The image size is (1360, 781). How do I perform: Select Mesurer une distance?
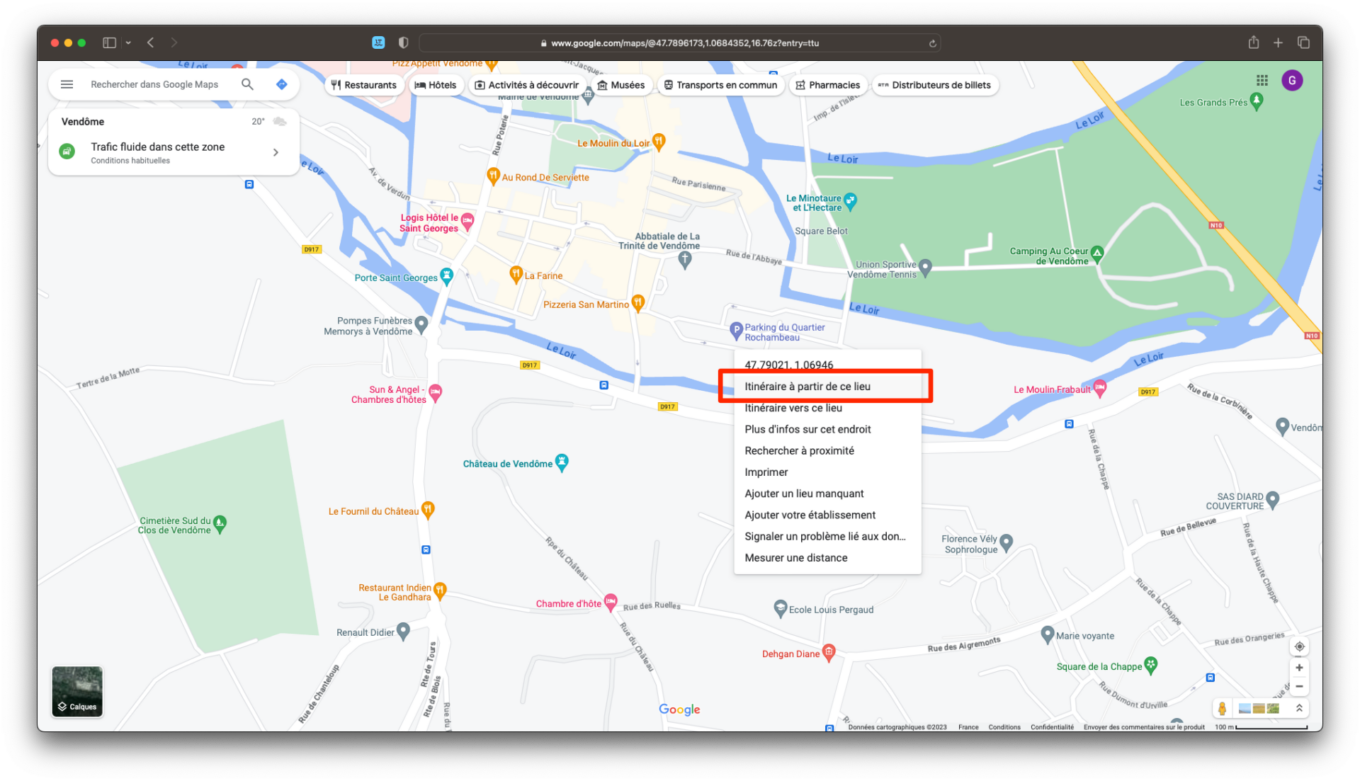pyautogui.click(x=826, y=558)
